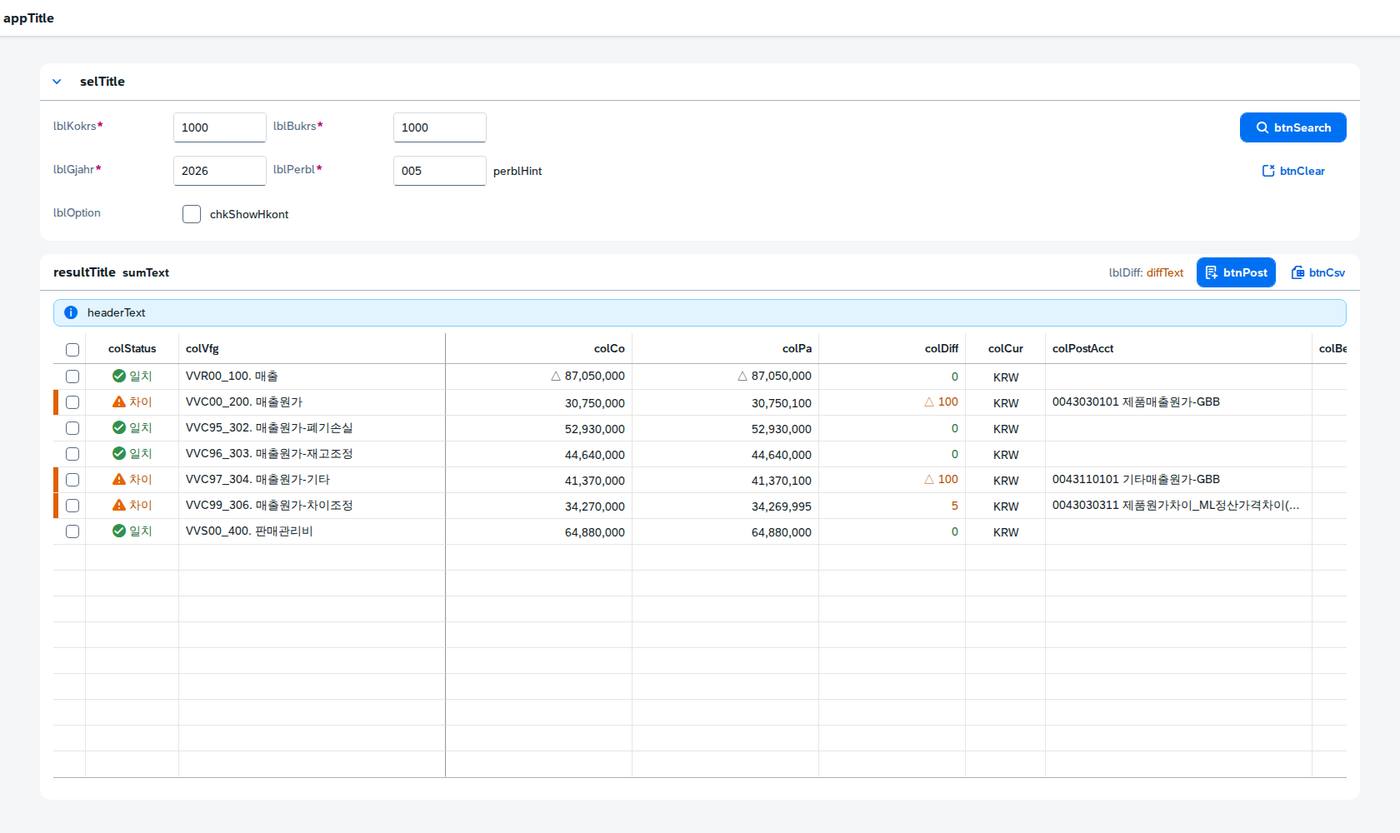The width and height of the screenshot is (1400, 833).
Task: Click green check icon in VVS00_400 row
Action: click(119, 532)
